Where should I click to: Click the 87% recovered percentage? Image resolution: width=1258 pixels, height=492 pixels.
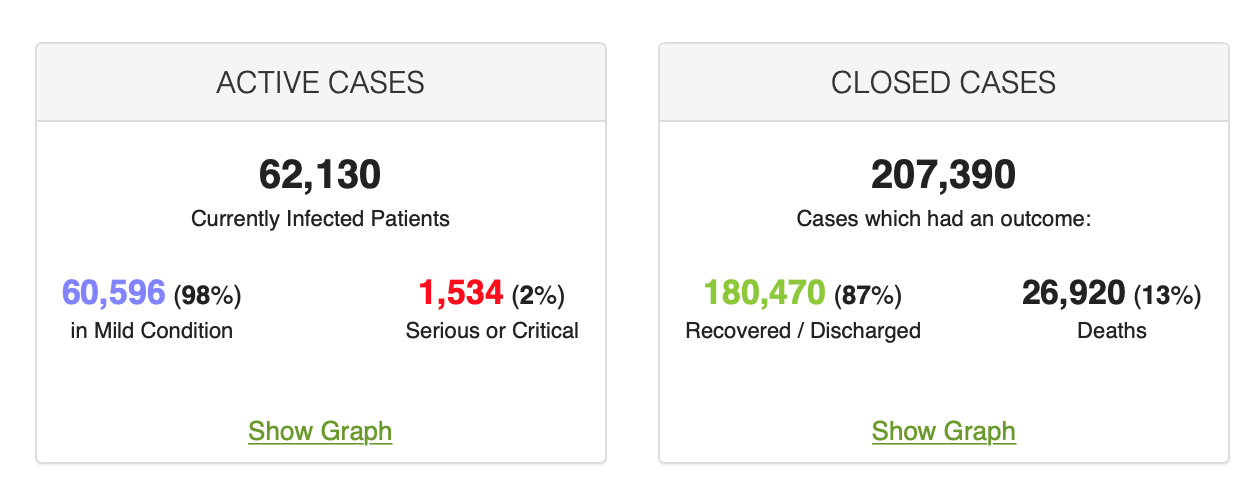tap(868, 295)
